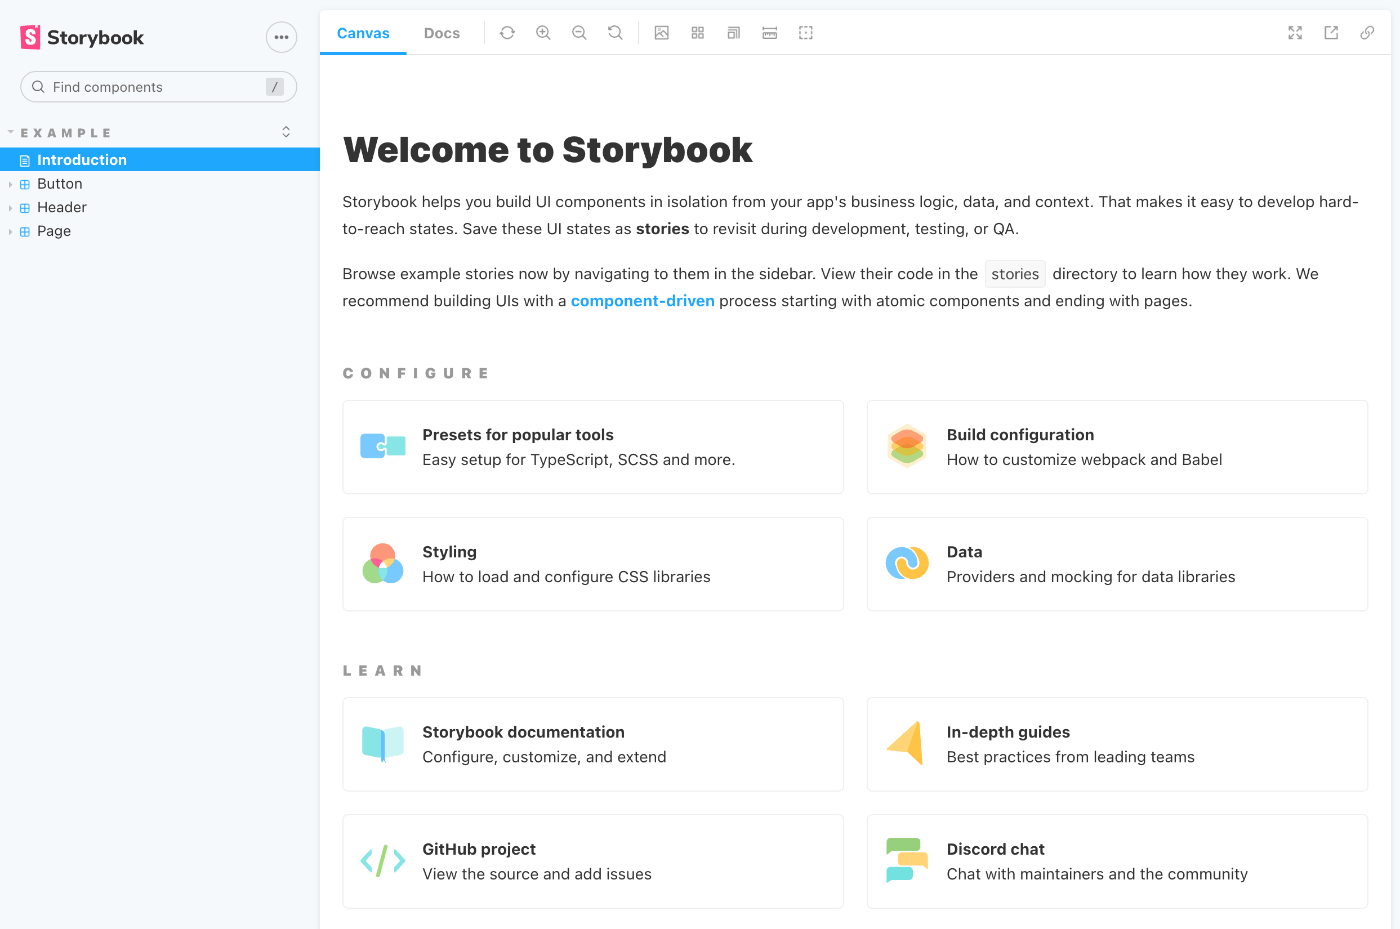Open In-depth guides card
Screen dimensions: 1400x929
tap(1117, 744)
